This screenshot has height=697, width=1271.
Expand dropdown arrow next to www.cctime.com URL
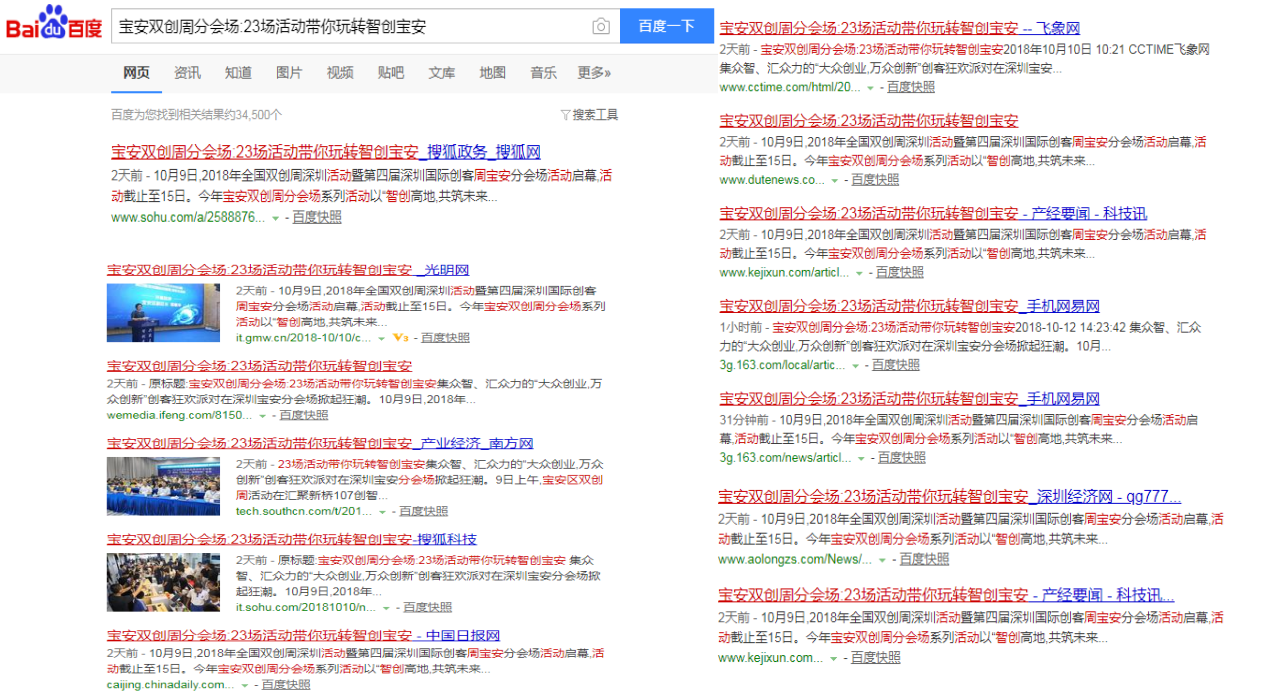pyautogui.click(x=871, y=87)
